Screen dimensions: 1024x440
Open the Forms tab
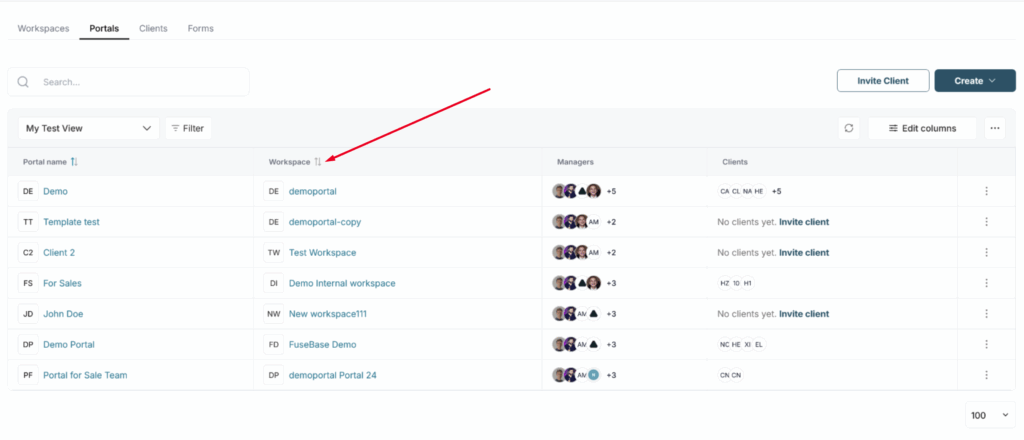(x=200, y=28)
